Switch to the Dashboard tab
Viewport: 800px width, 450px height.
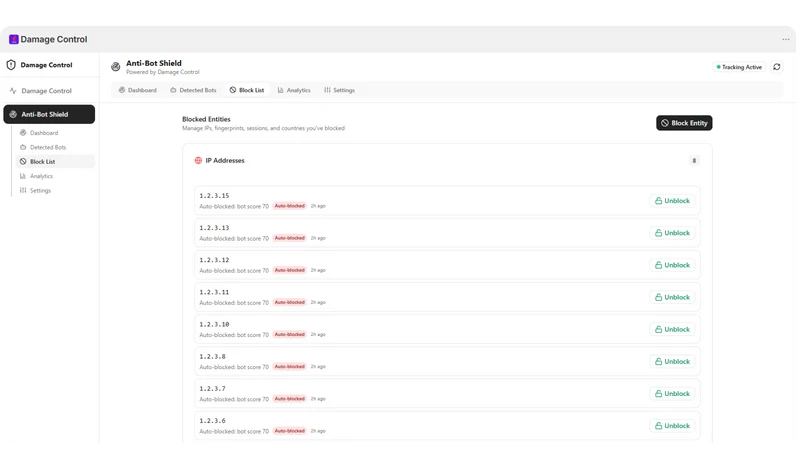click(138, 90)
